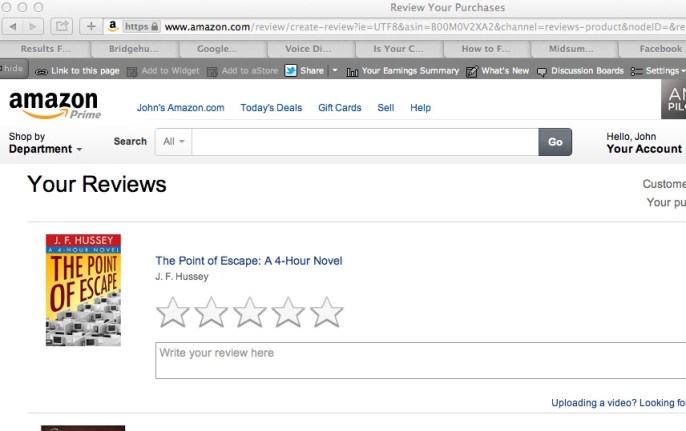Open the Associates Settings menu
686x431 pixels.
658,71
